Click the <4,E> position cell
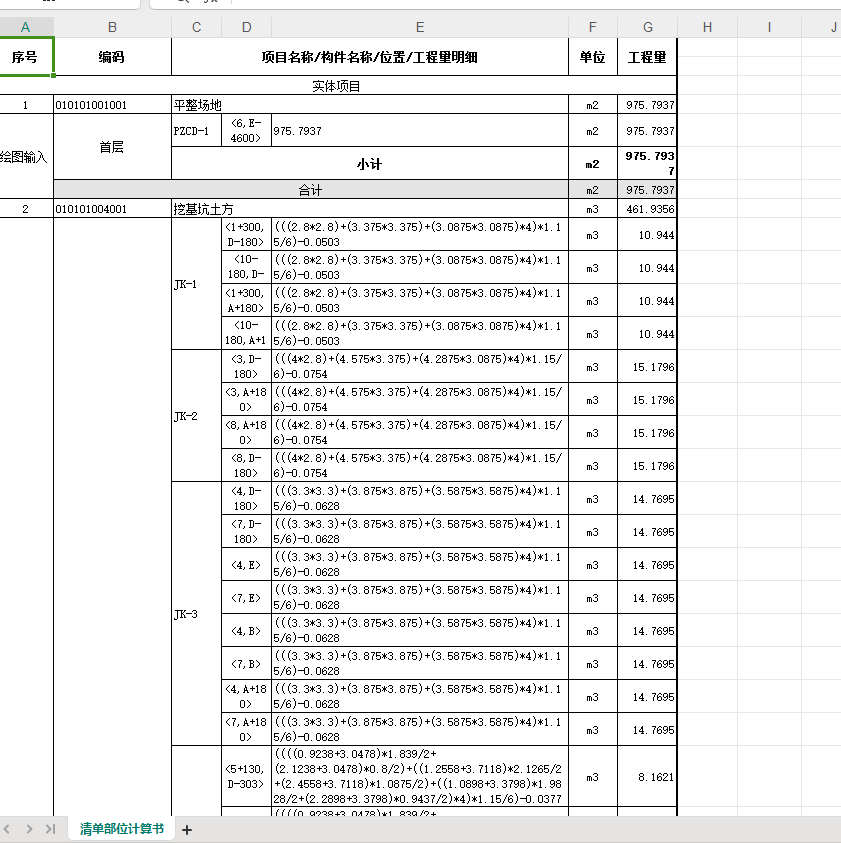This screenshot has width=841, height=843. tap(246, 565)
